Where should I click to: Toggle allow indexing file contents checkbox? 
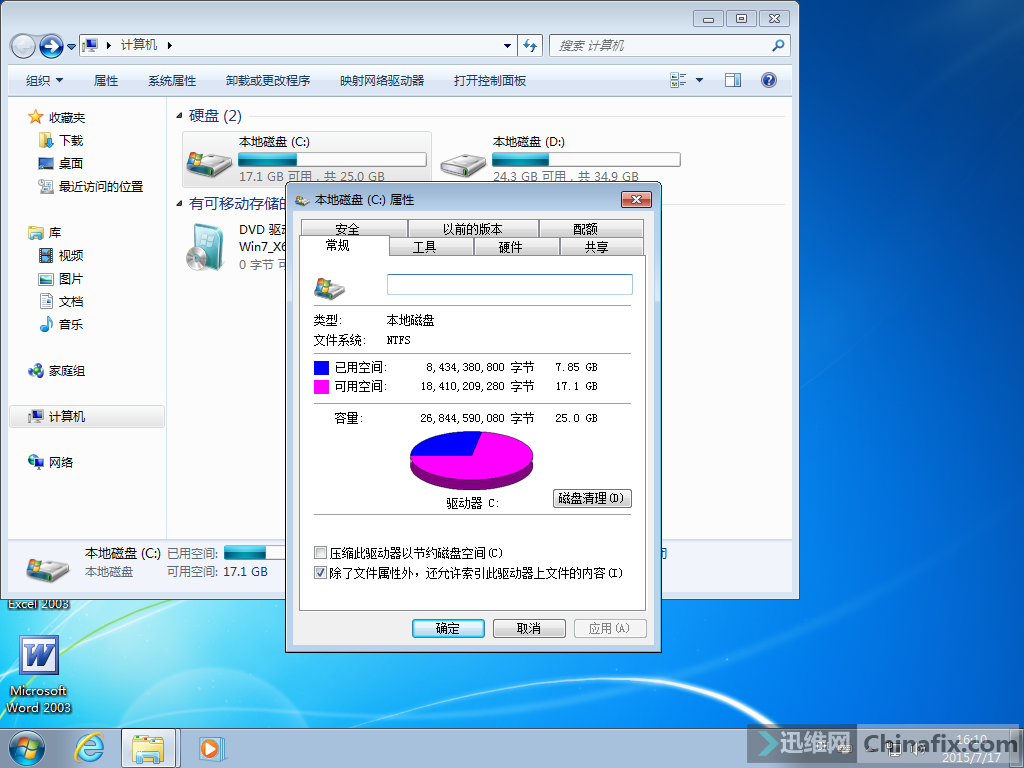(x=320, y=573)
